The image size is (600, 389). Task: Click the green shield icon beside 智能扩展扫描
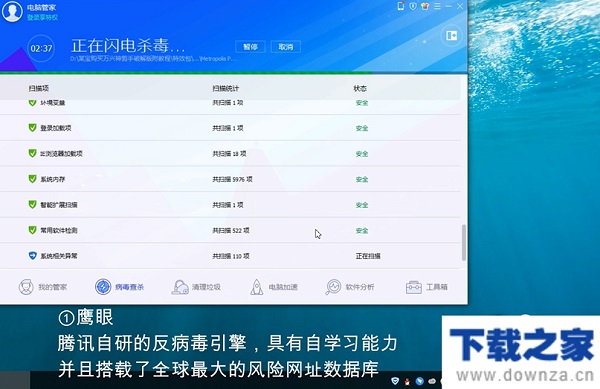(33, 205)
